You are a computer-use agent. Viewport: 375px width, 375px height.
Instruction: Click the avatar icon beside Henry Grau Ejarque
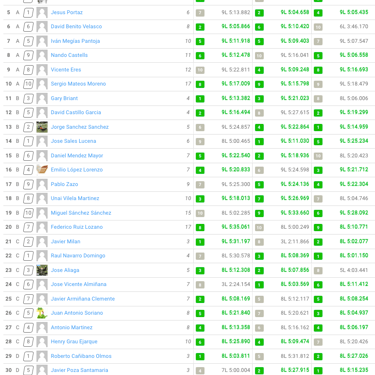[x=42, y=342]
